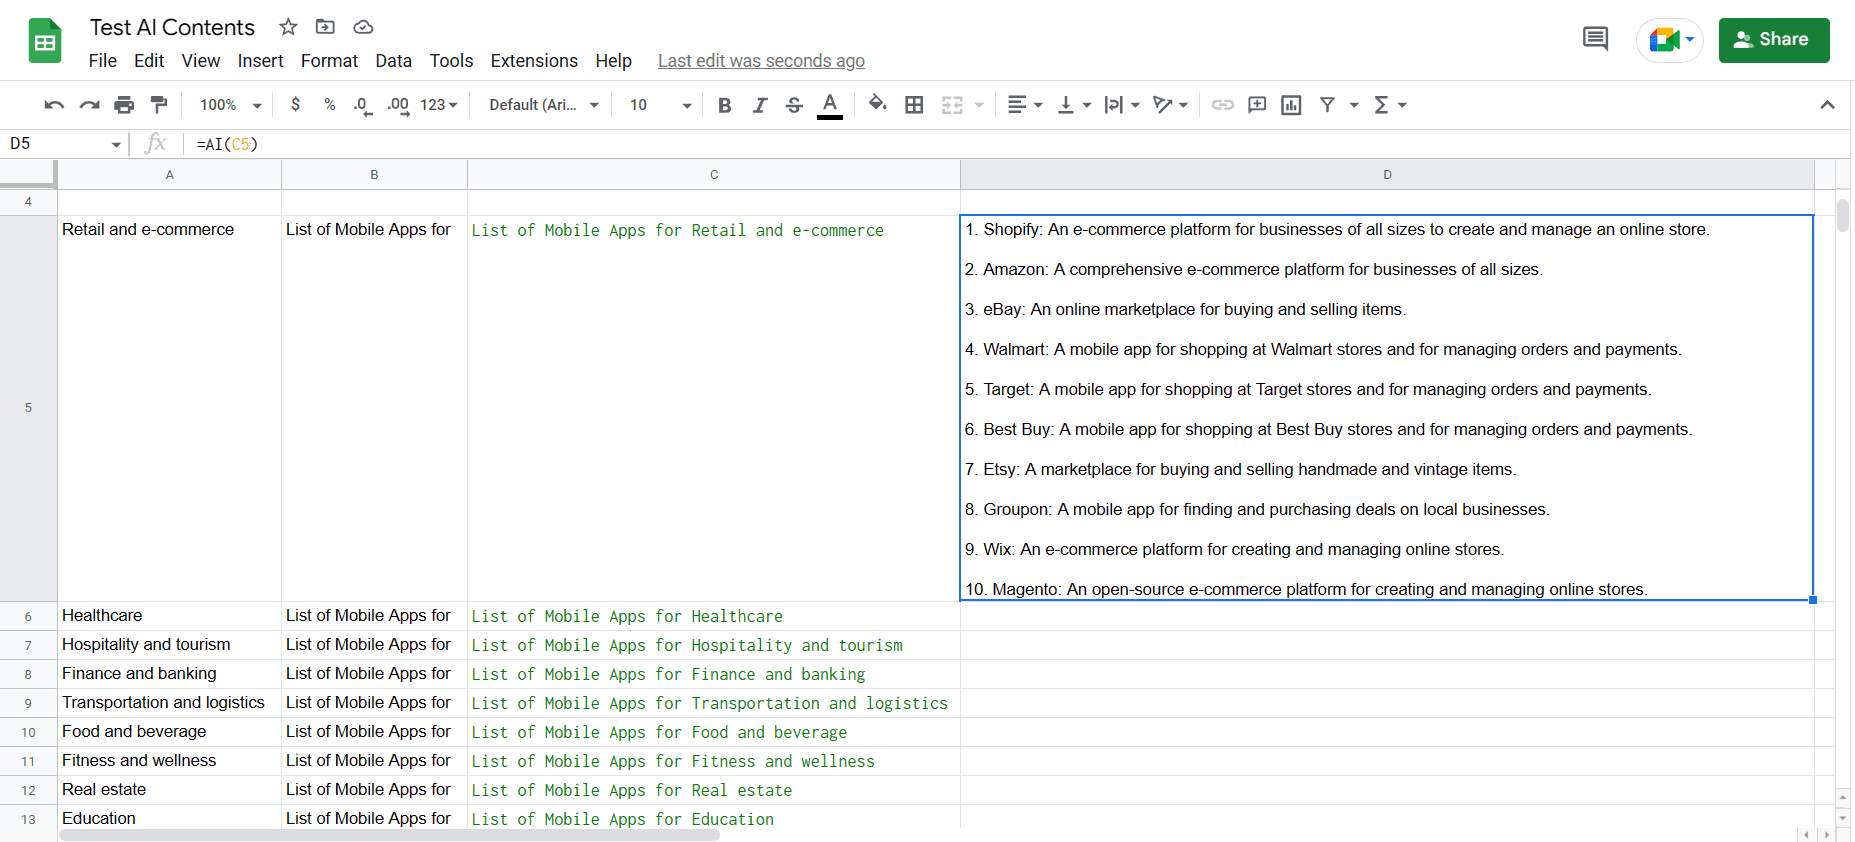Screen dimensions: 1855x842
Task: Select column D header
Action: pos(1387,175)
